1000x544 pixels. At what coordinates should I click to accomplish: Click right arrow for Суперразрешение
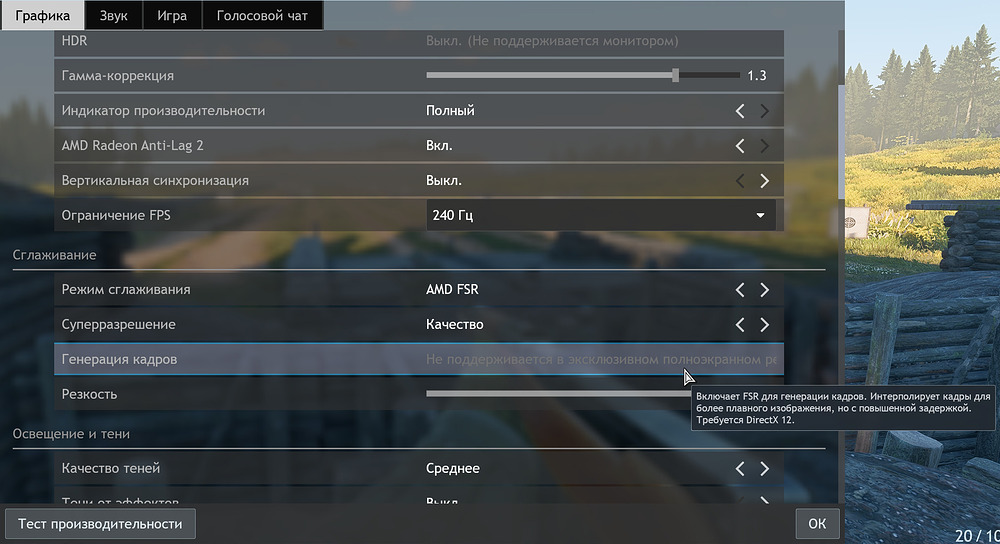pyautogui.click(x=764, y=325)
